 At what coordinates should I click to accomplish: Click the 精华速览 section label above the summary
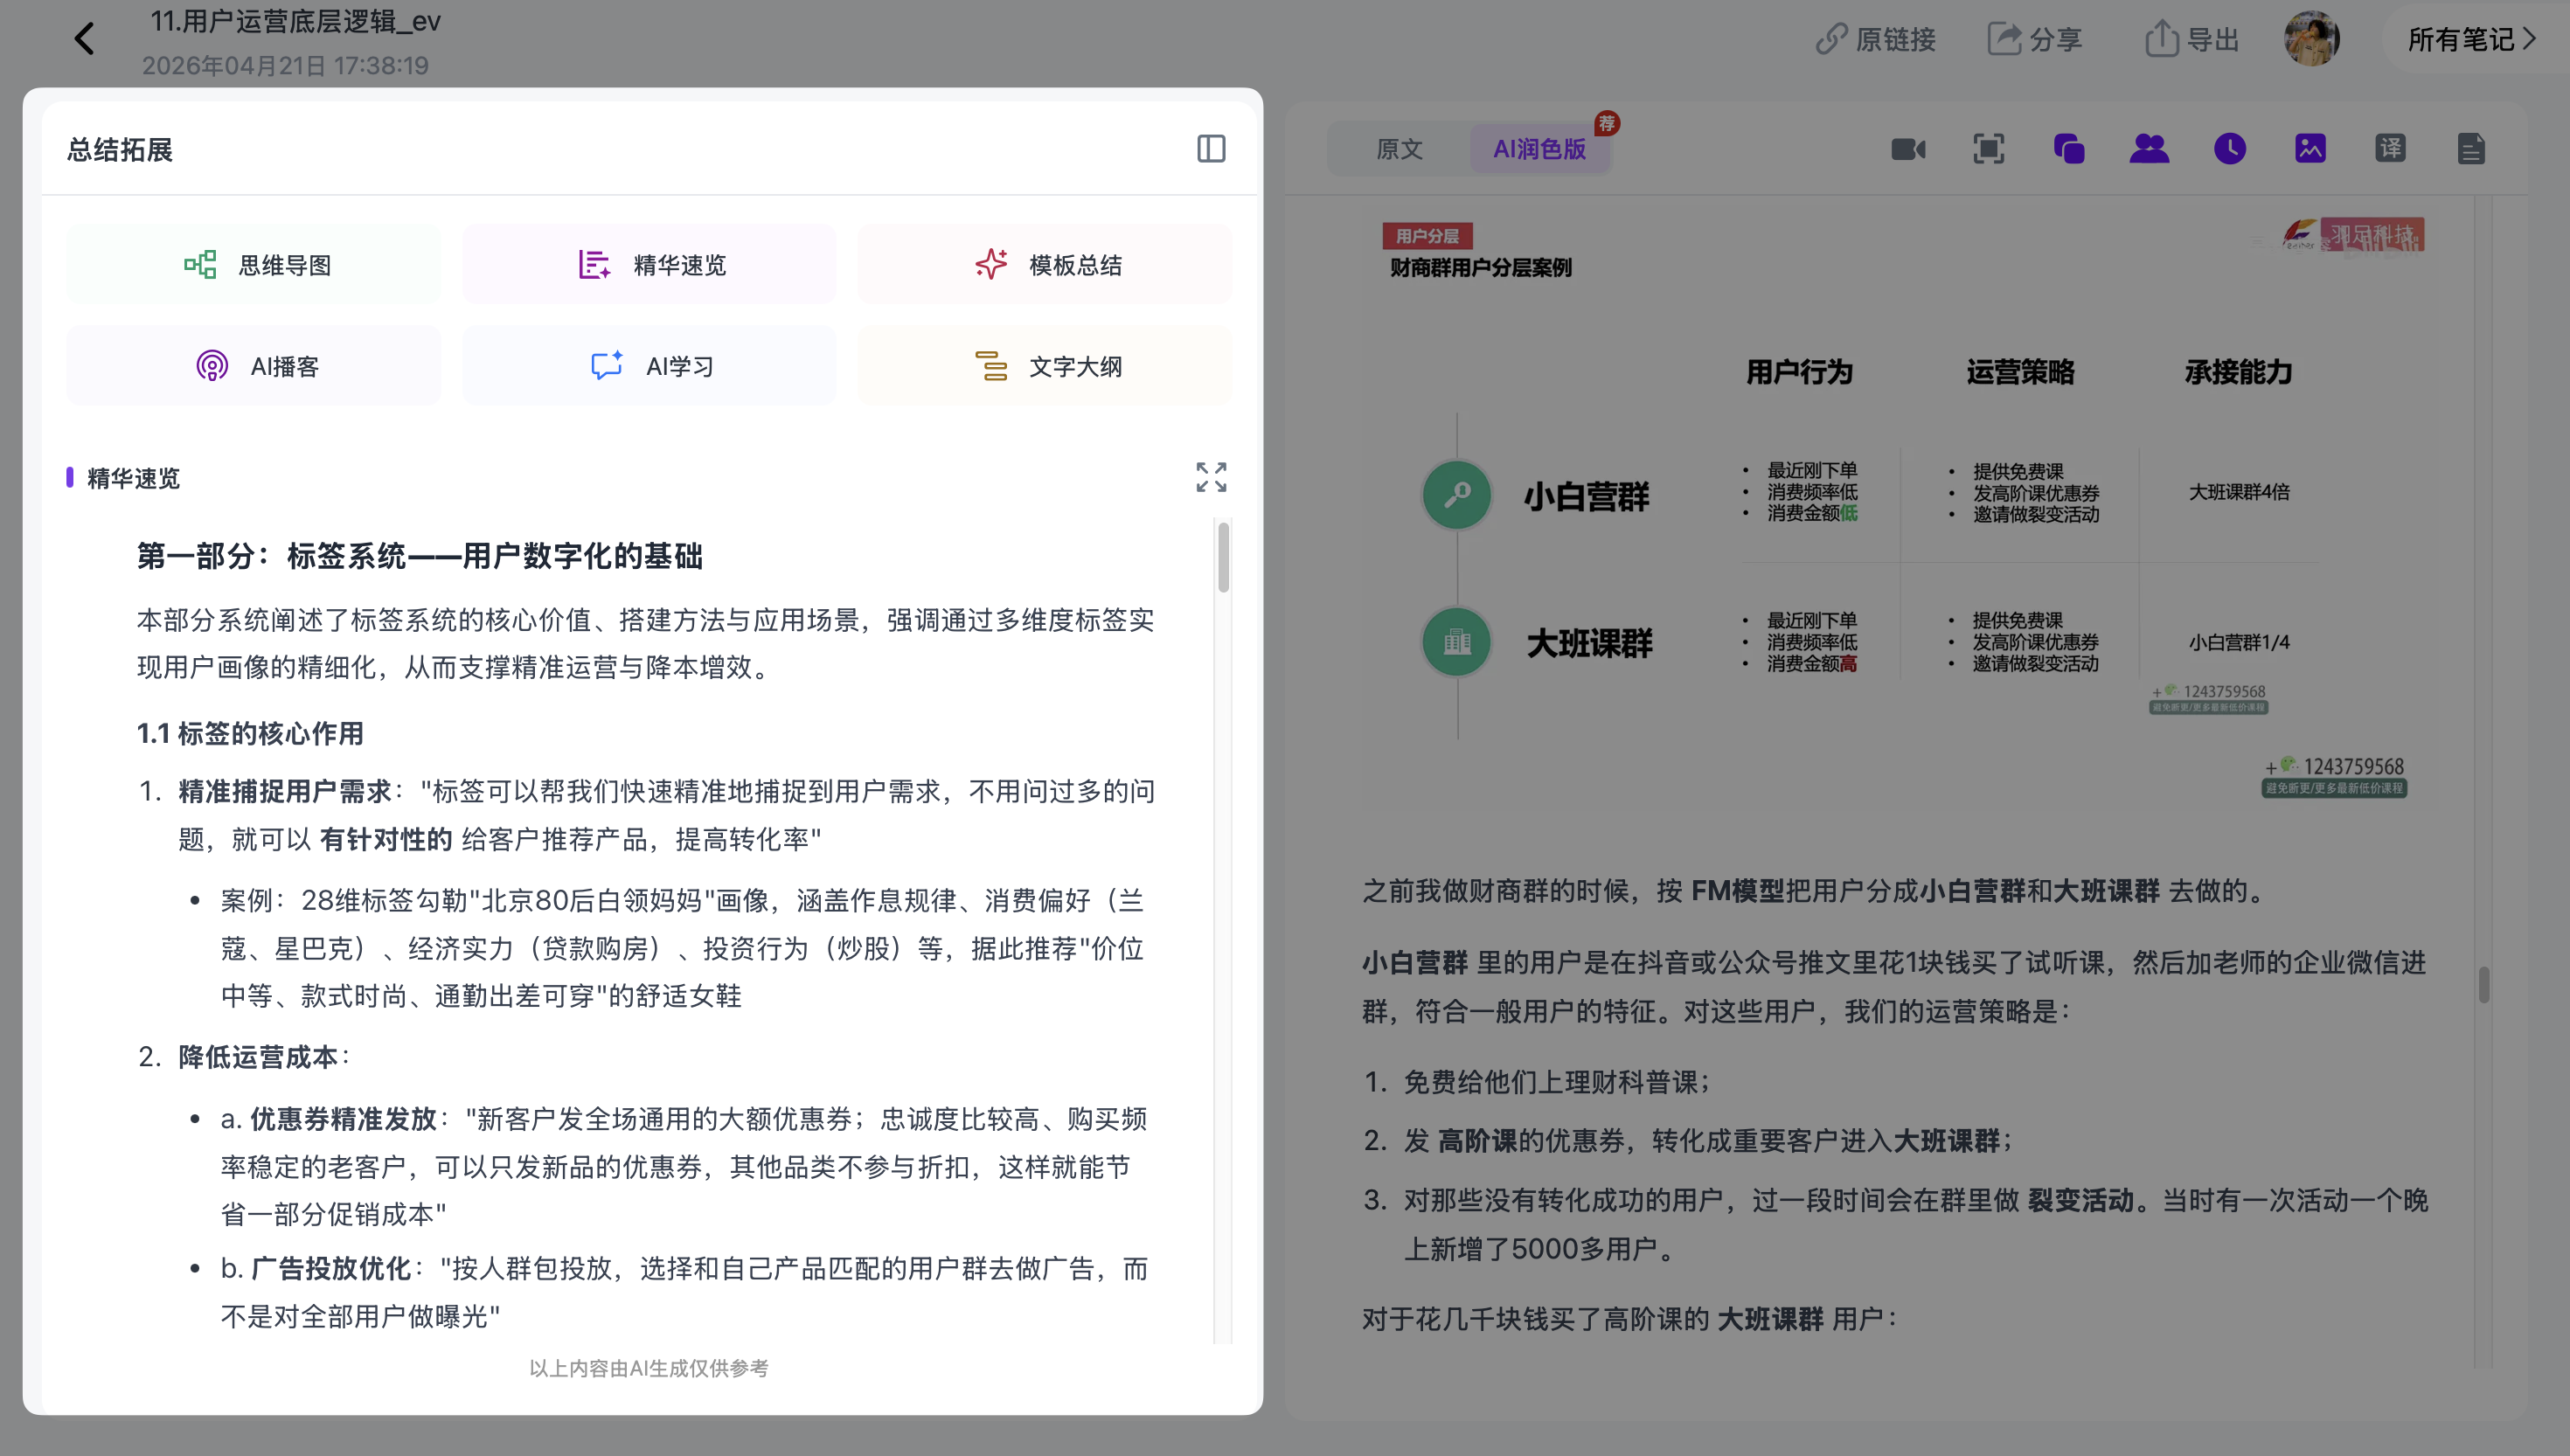pyautogui.click(x=133, y=478)
